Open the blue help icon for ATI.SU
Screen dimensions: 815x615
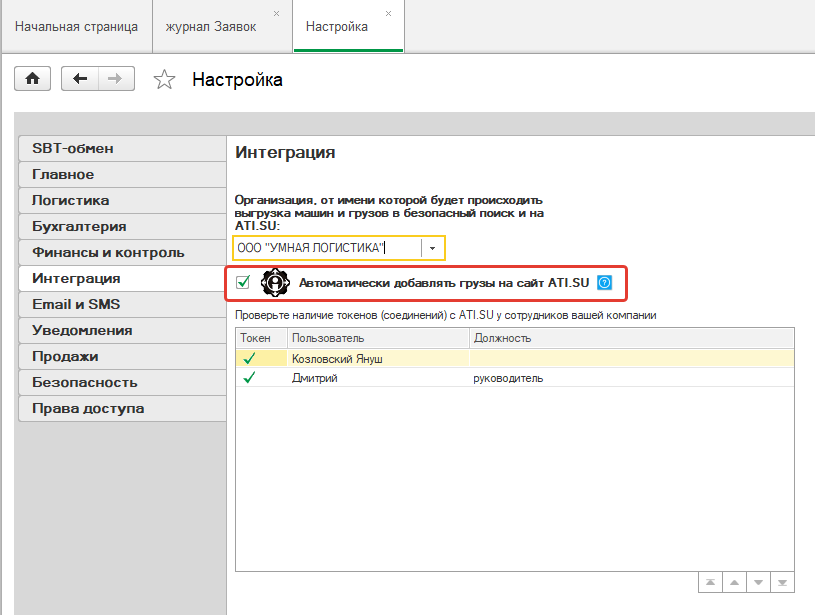pos(604,283)
